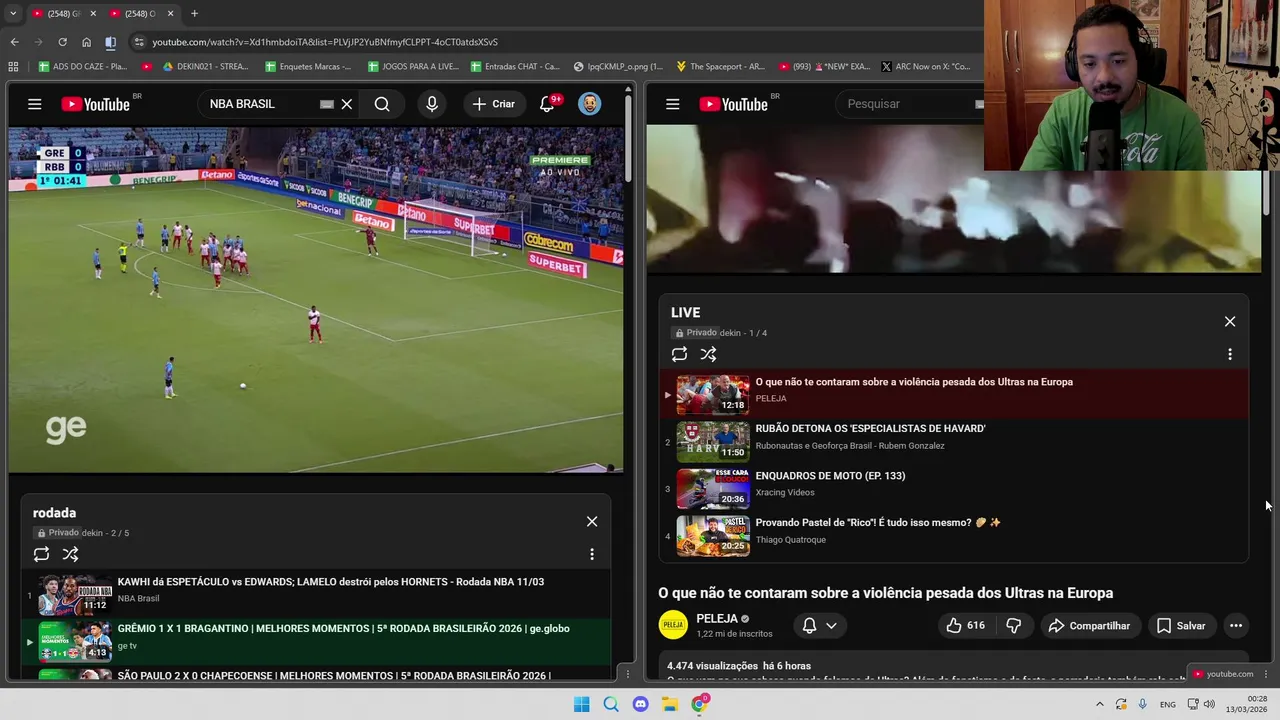This screenshot has height=720, width=1280.
Task: Open File Explorer from the taskbar
Action: [669, 704]
